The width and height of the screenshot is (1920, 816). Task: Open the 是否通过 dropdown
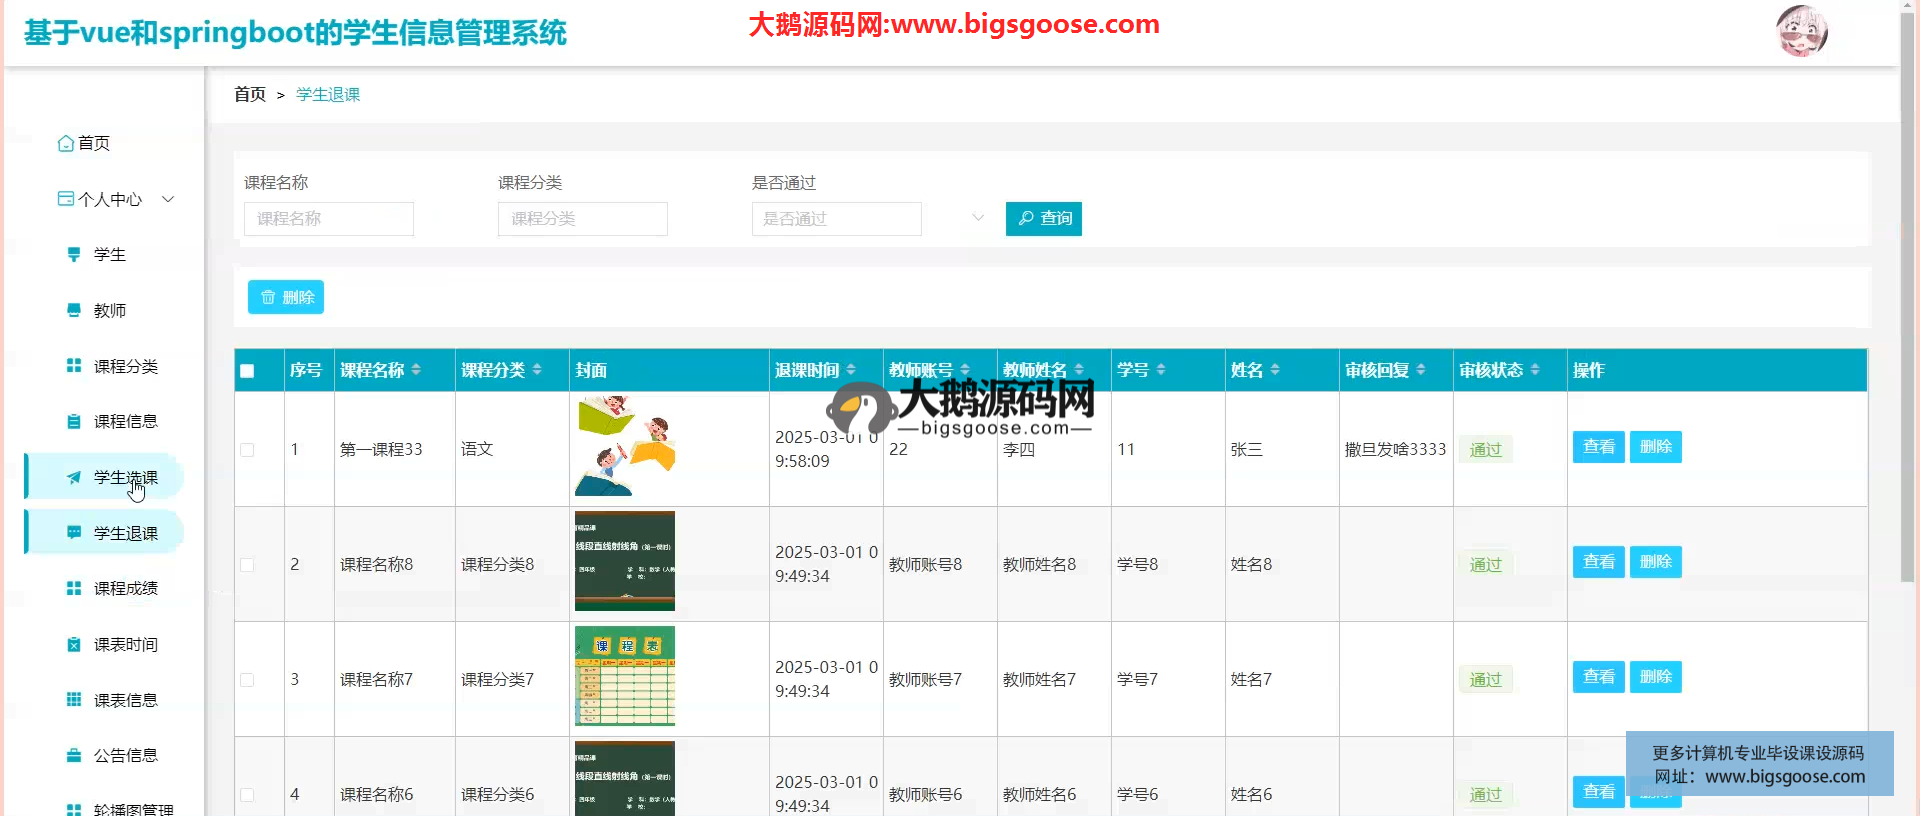[x=868, y=219]
